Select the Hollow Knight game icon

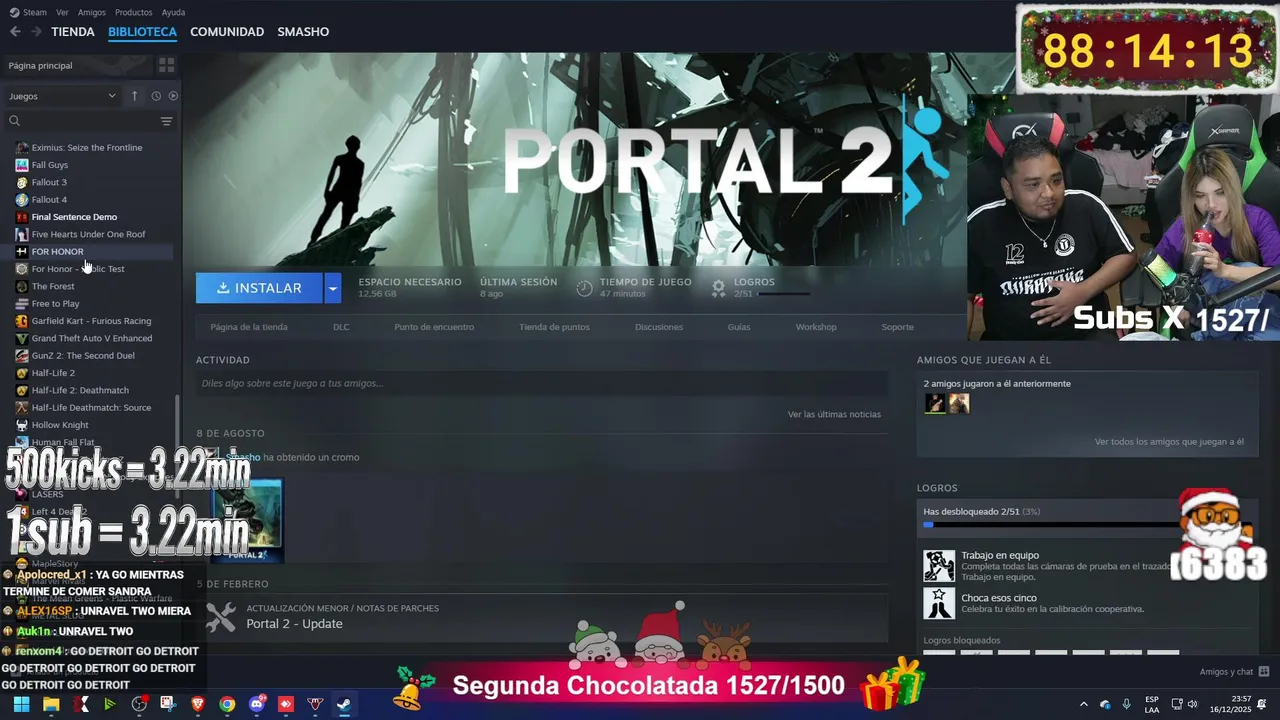[22, 425]
